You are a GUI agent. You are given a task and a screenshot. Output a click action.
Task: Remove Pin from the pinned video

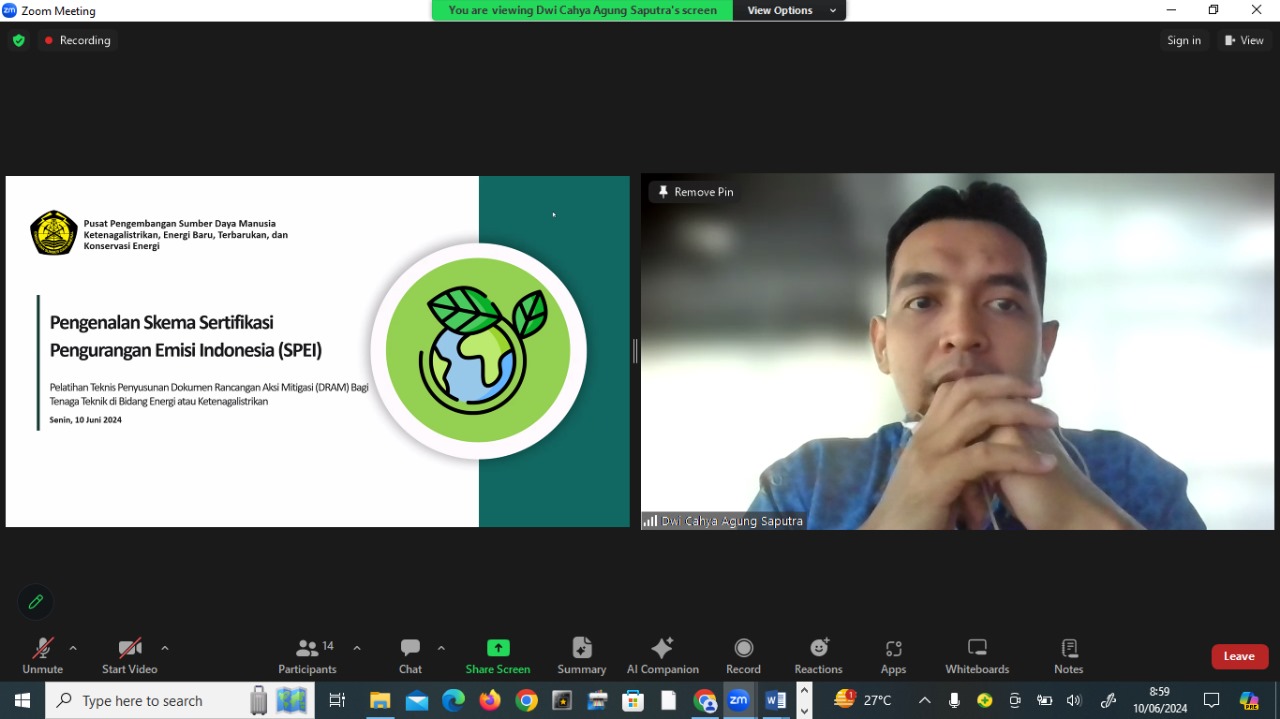click(695, 192)
